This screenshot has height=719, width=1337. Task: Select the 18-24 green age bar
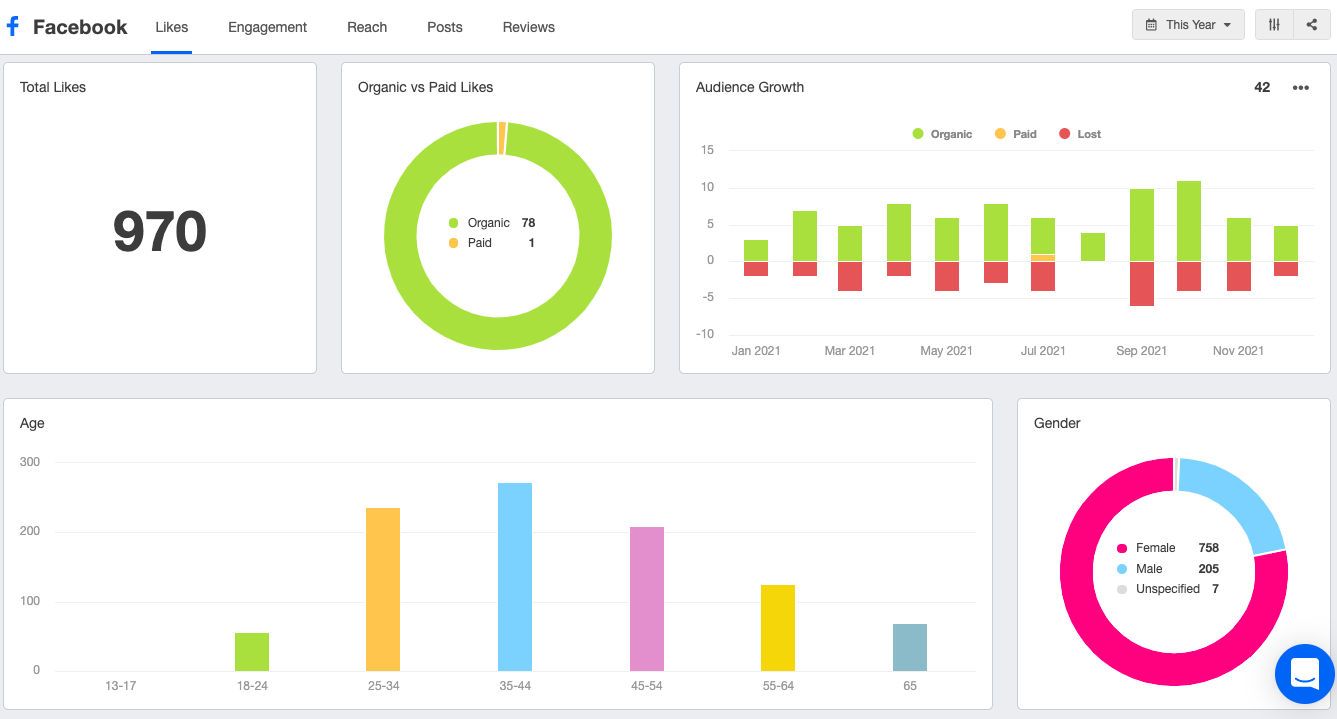pos(252,652)
